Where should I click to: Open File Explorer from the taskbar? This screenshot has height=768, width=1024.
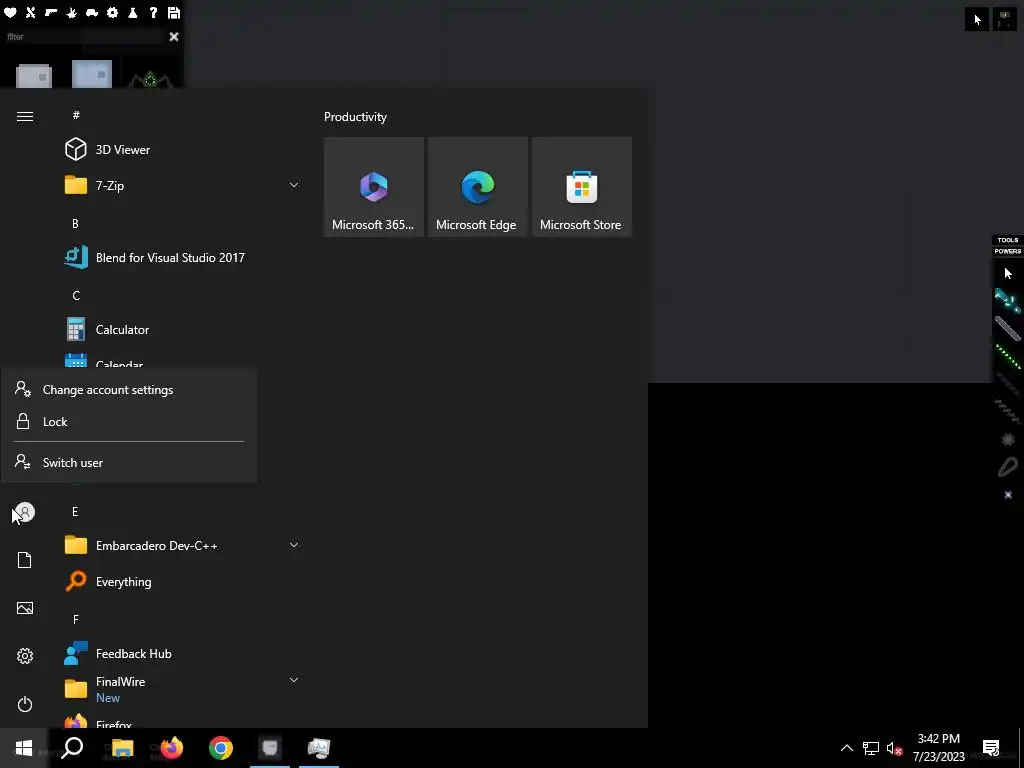point(122,748)
